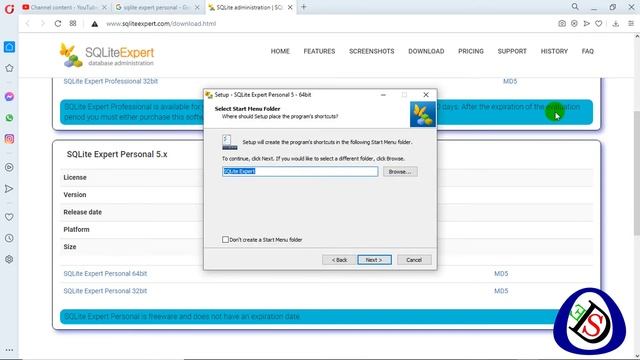Click the forward navigation arrow
Image resolution: width=640 pixels, height=360 pixels.
[42, 24]
